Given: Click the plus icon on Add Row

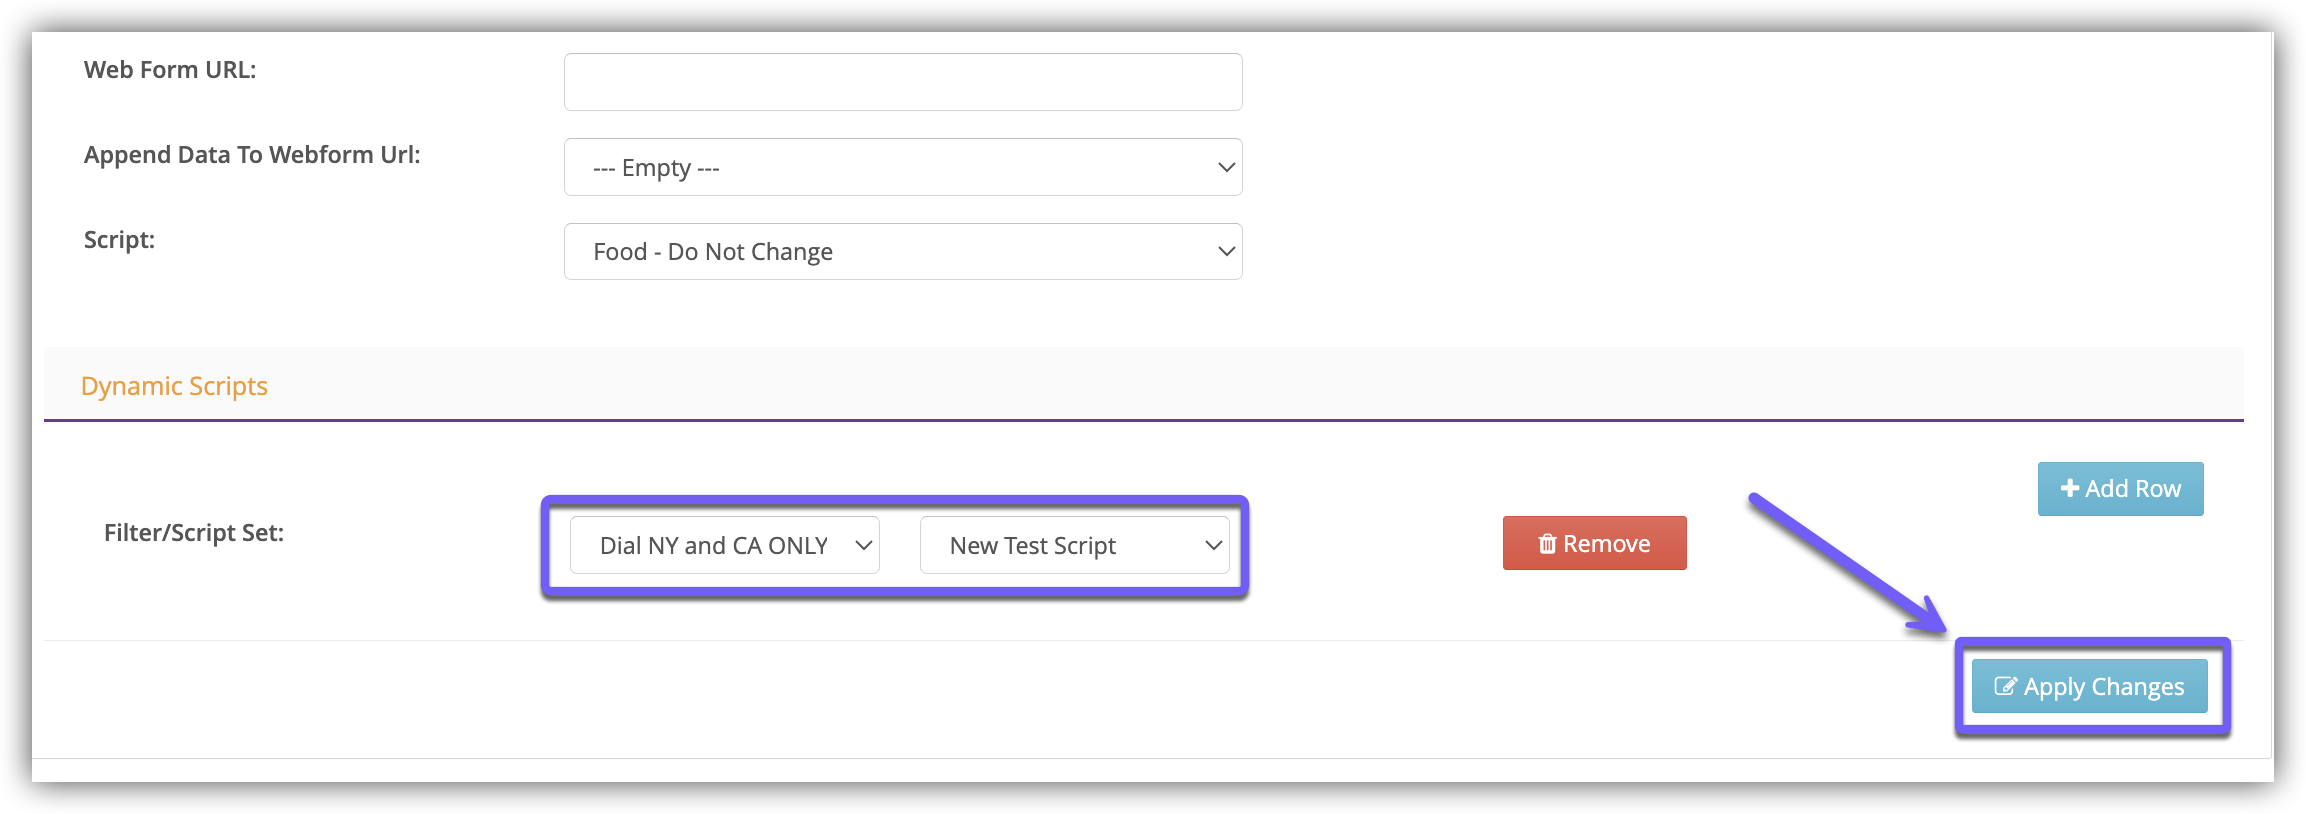Looking at the screenshot, I should [x=2069, y=489].
